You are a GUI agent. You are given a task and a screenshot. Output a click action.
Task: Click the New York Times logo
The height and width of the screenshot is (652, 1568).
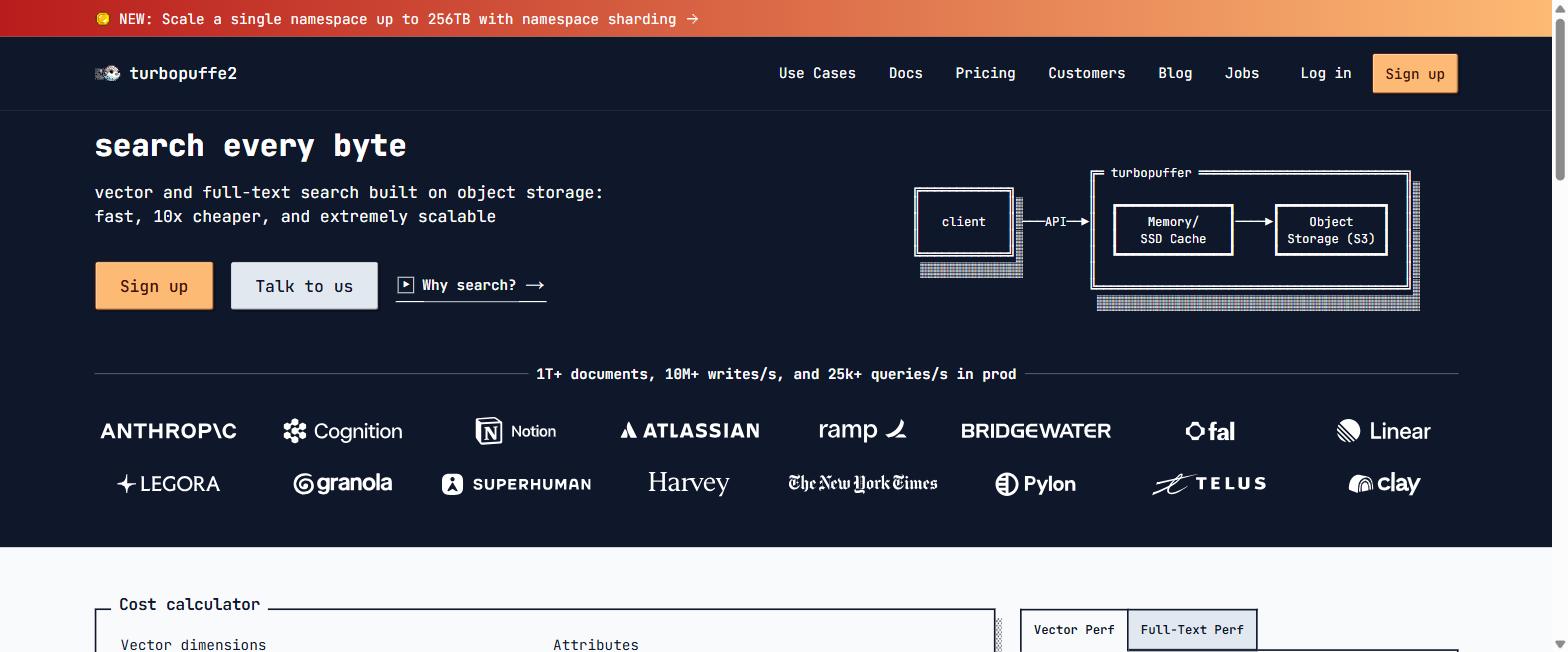pos(862,483)
